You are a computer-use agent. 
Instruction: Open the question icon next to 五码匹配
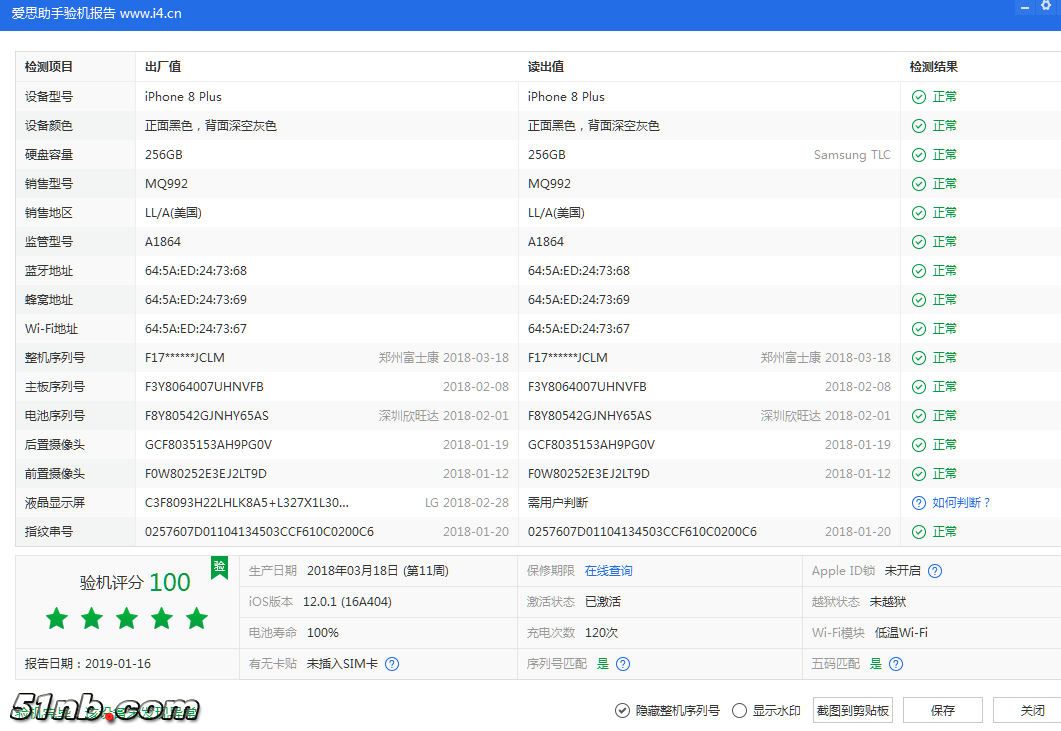tap(896, 663)
